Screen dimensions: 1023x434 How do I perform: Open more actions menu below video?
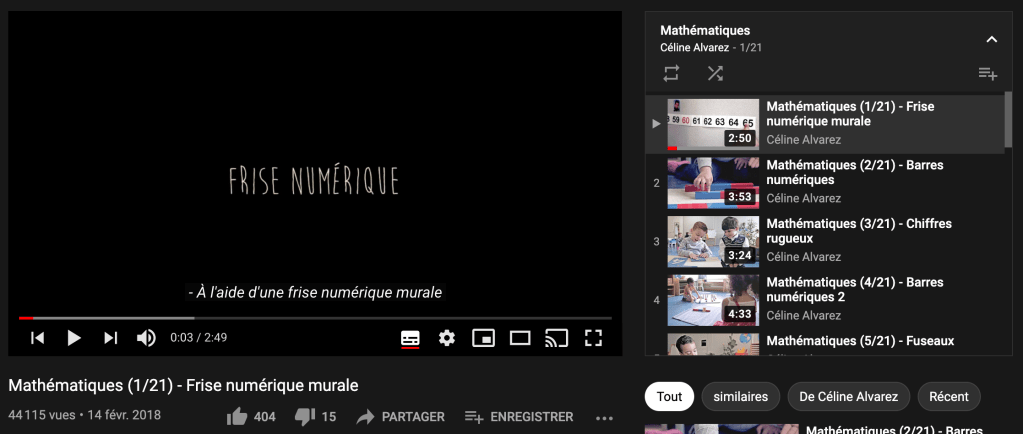tap(604, 417)
